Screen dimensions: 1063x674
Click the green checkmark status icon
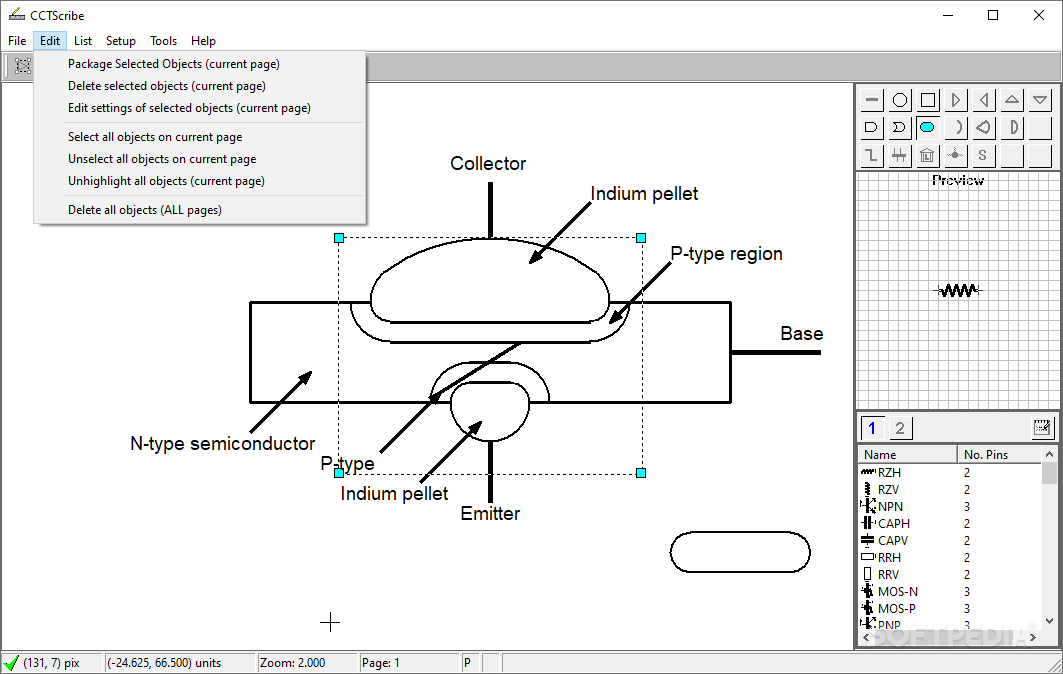[11, 662]
